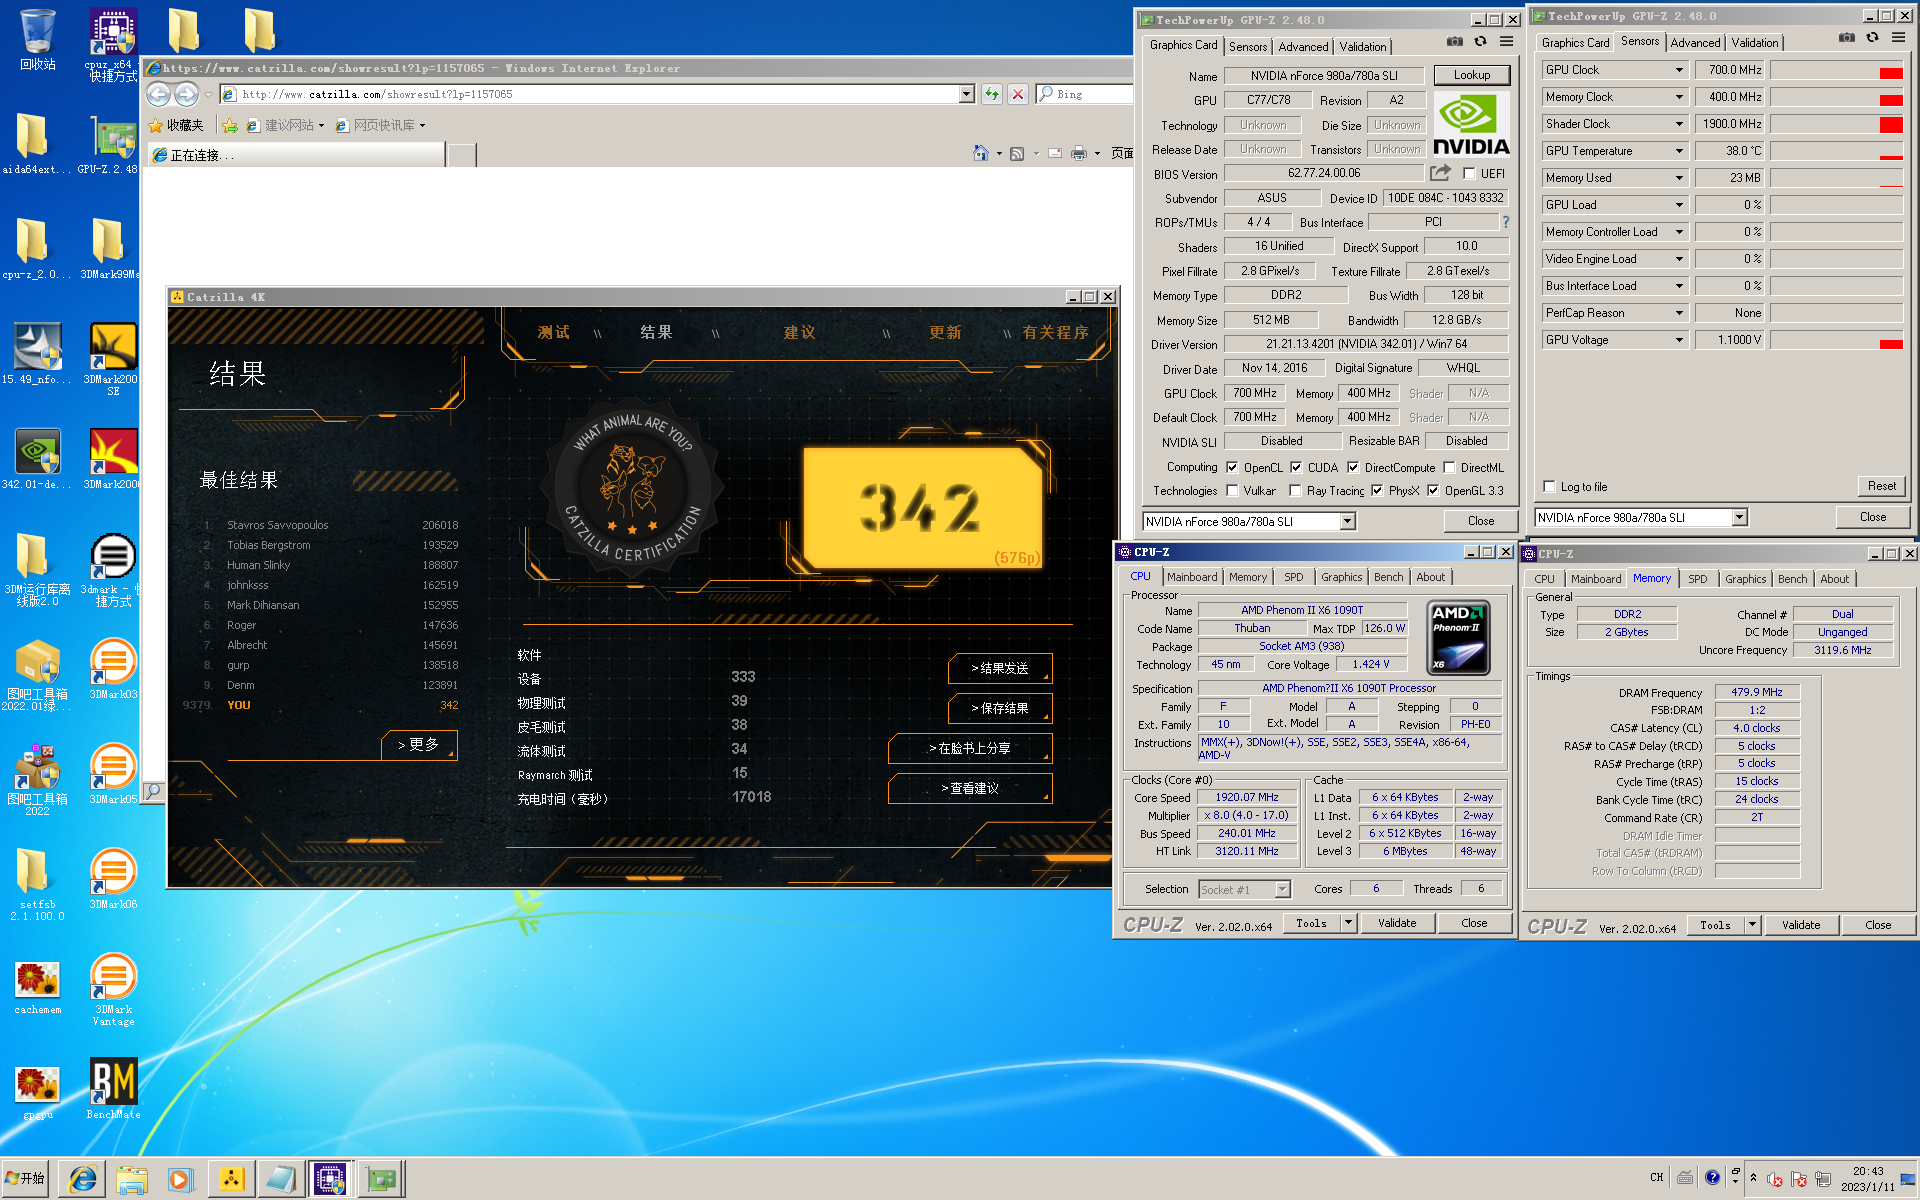Open the GPU selector dropdown in left GPU-Z
Image resolution: width=1920 pixels, height=1200 pixels.
1347,521
